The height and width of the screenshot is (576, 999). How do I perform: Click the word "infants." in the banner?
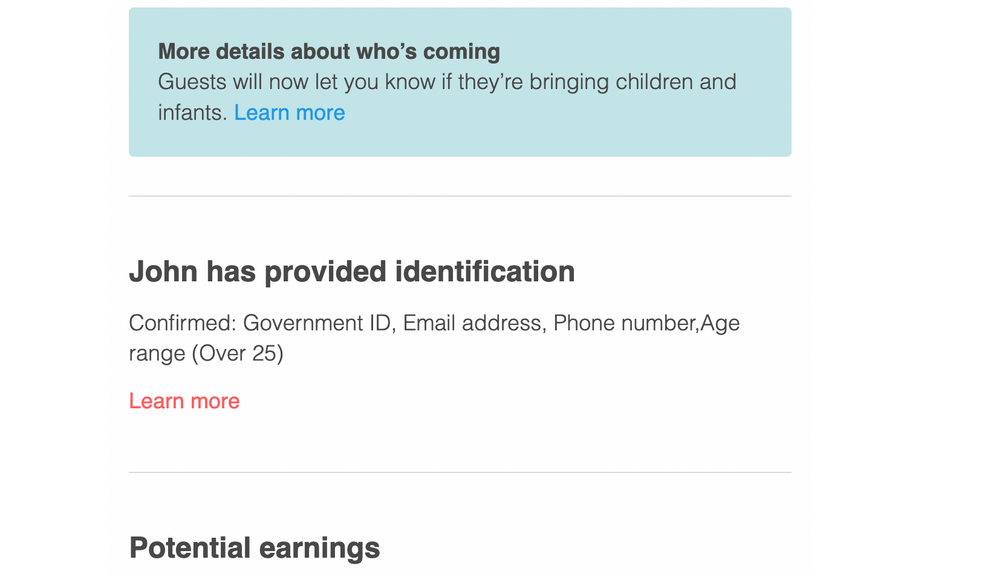(192, 113)
